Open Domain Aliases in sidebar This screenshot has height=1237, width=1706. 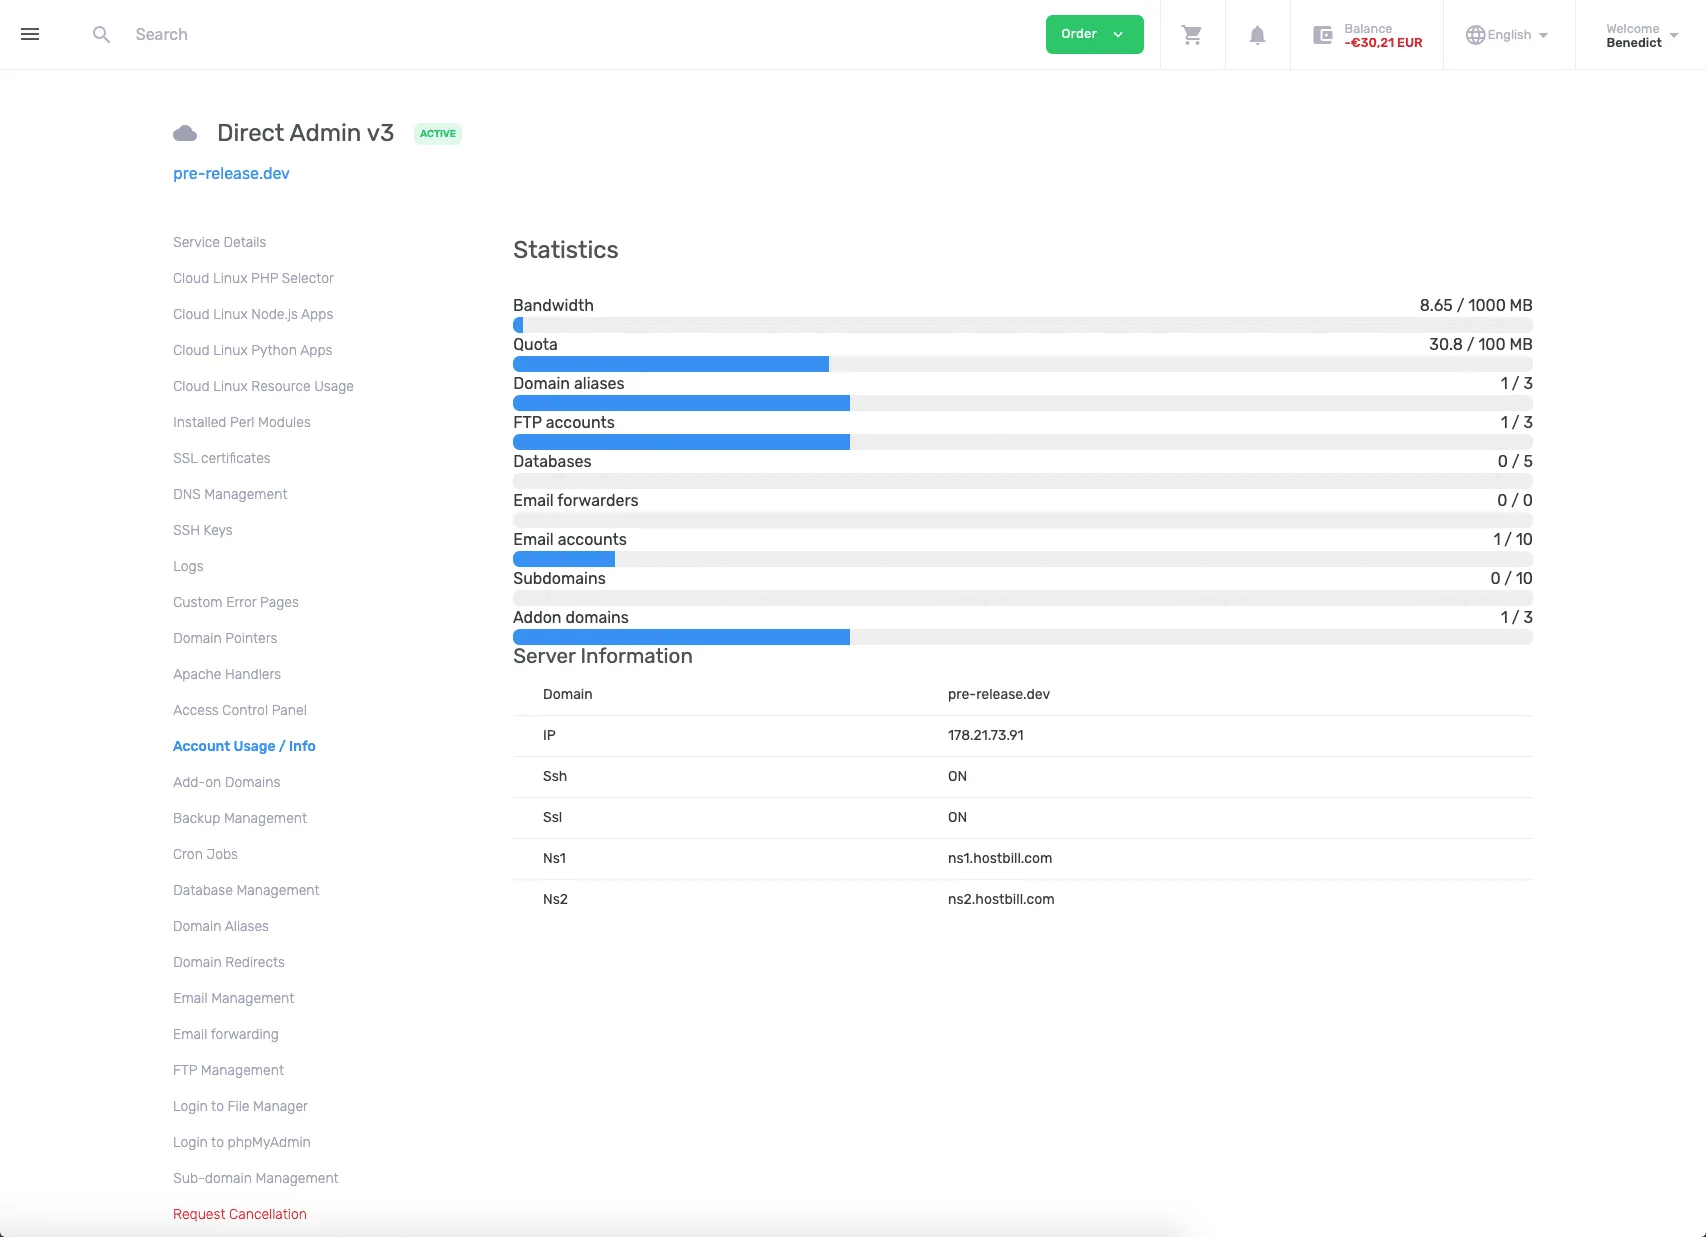tap(221, 926)
